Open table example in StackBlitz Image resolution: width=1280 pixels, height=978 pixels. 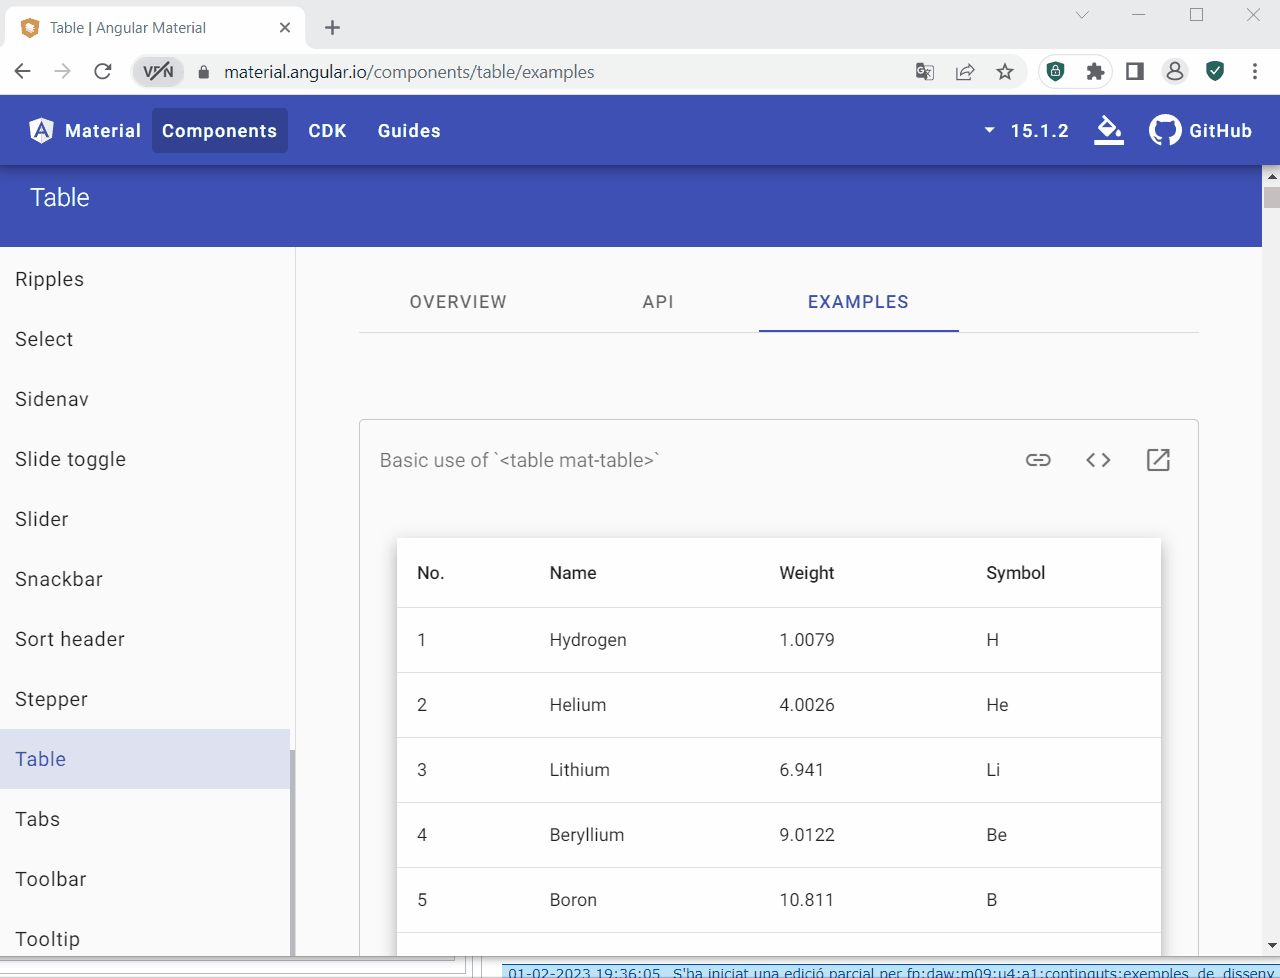pyautogui.click(x=1158, y=460)
